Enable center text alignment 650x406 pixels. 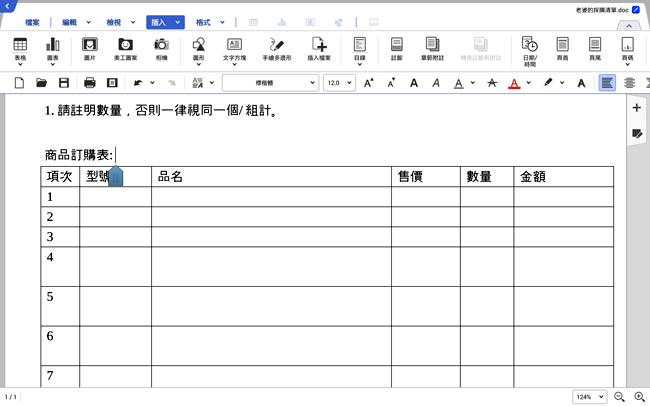[629, 83]
